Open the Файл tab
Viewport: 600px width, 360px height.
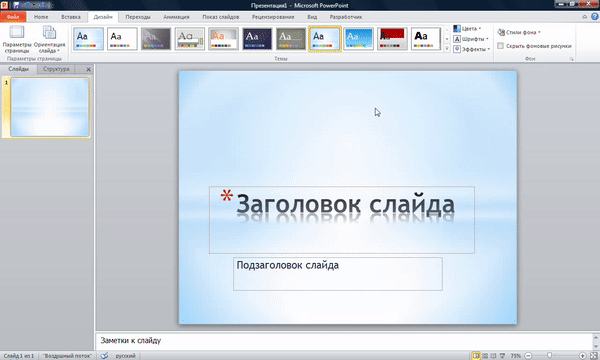(x=13, y=17)
